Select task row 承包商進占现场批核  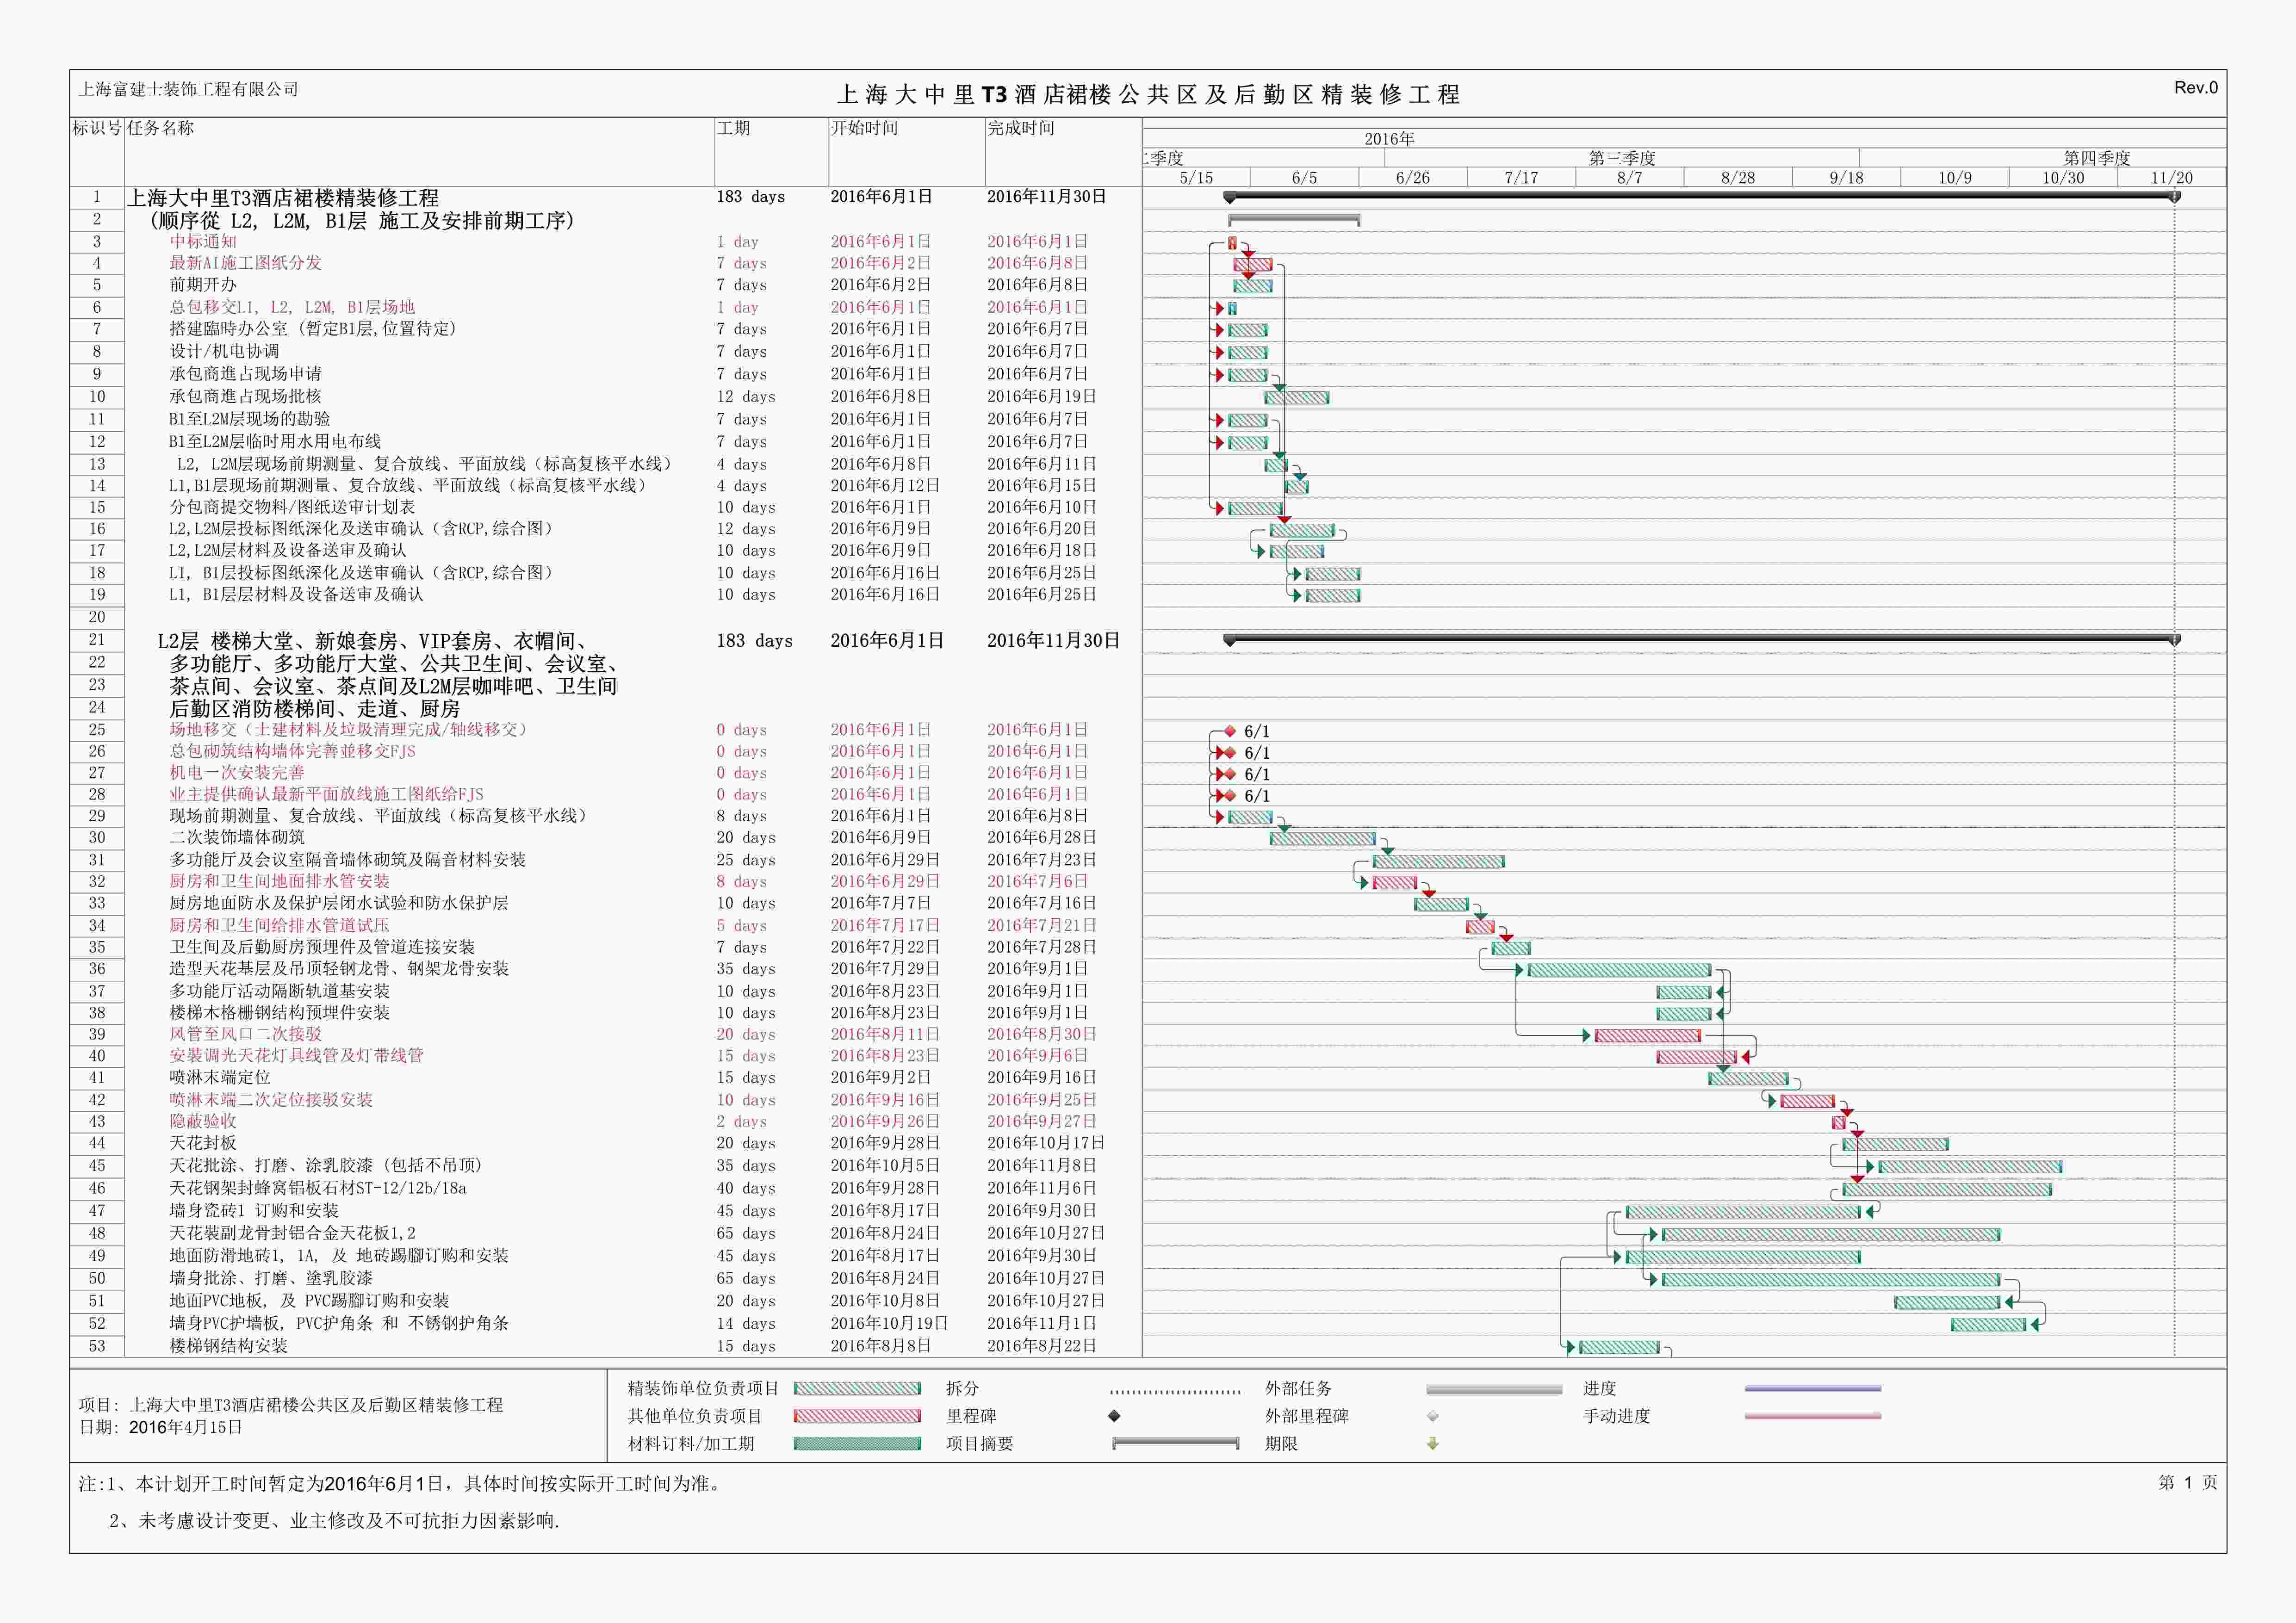606,396
